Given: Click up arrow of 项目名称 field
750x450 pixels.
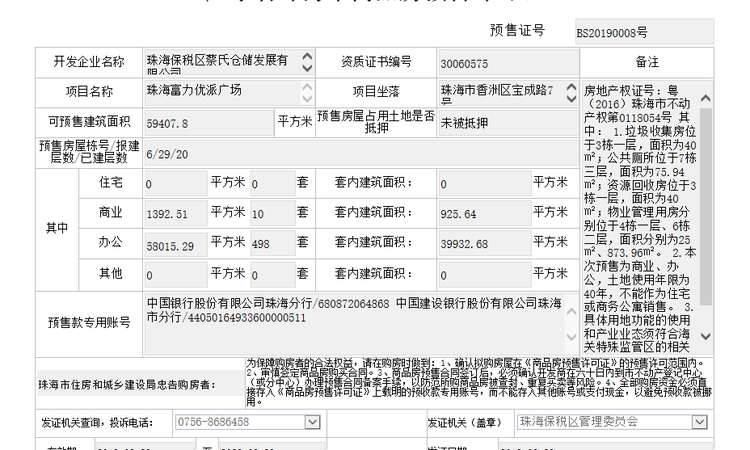Looking at the screenshot, I should 307,87.
